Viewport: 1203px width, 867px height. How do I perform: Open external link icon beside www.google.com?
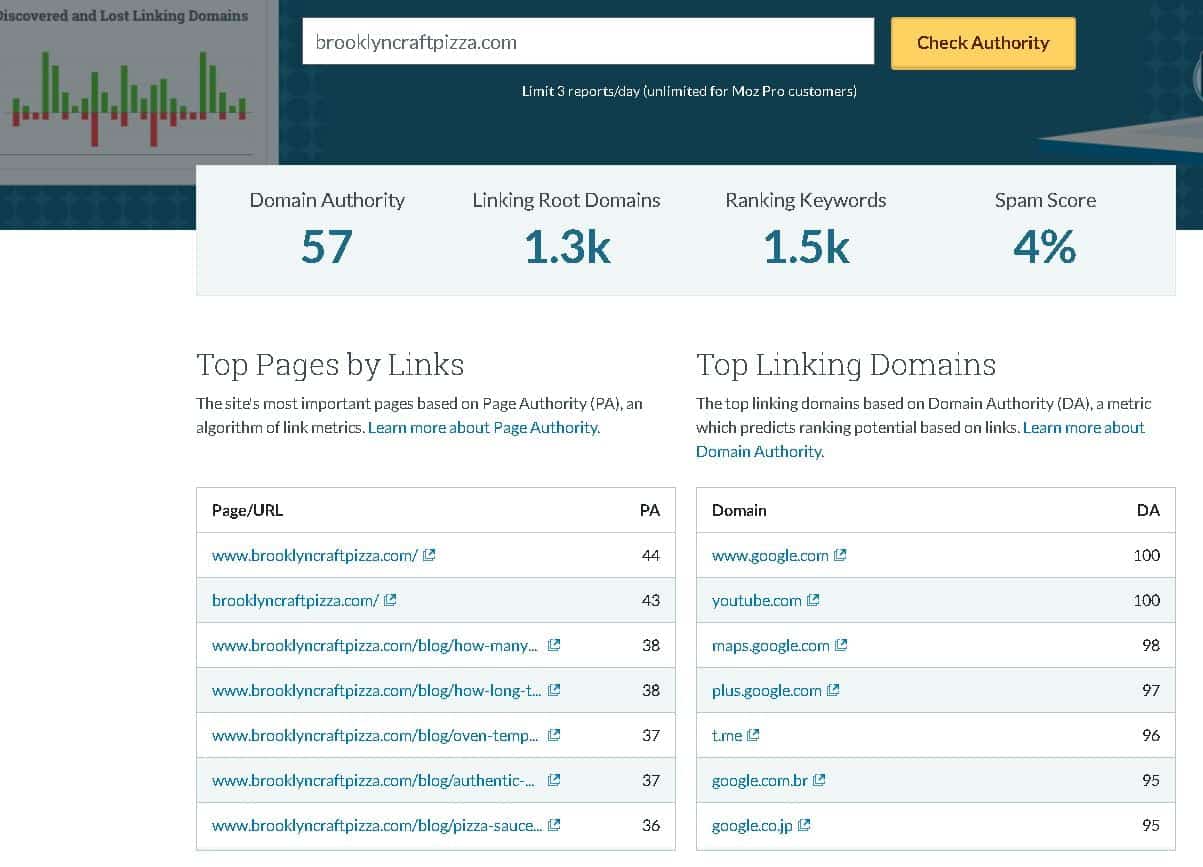(x=841, y=555)
